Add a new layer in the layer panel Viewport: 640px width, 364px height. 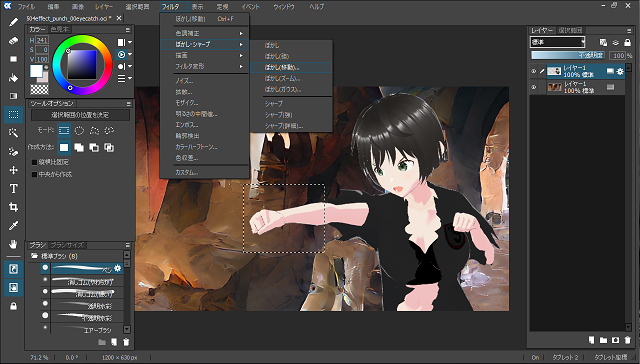(591, 340)
